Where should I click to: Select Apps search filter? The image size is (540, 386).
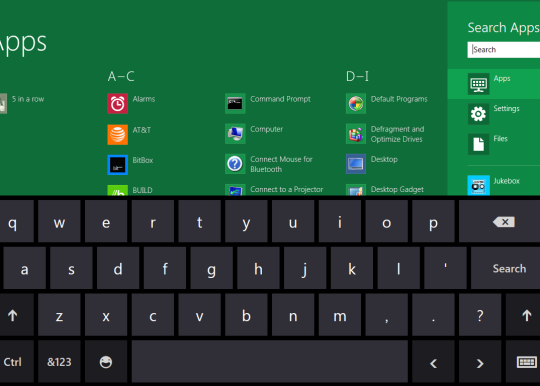pos(494,84)
